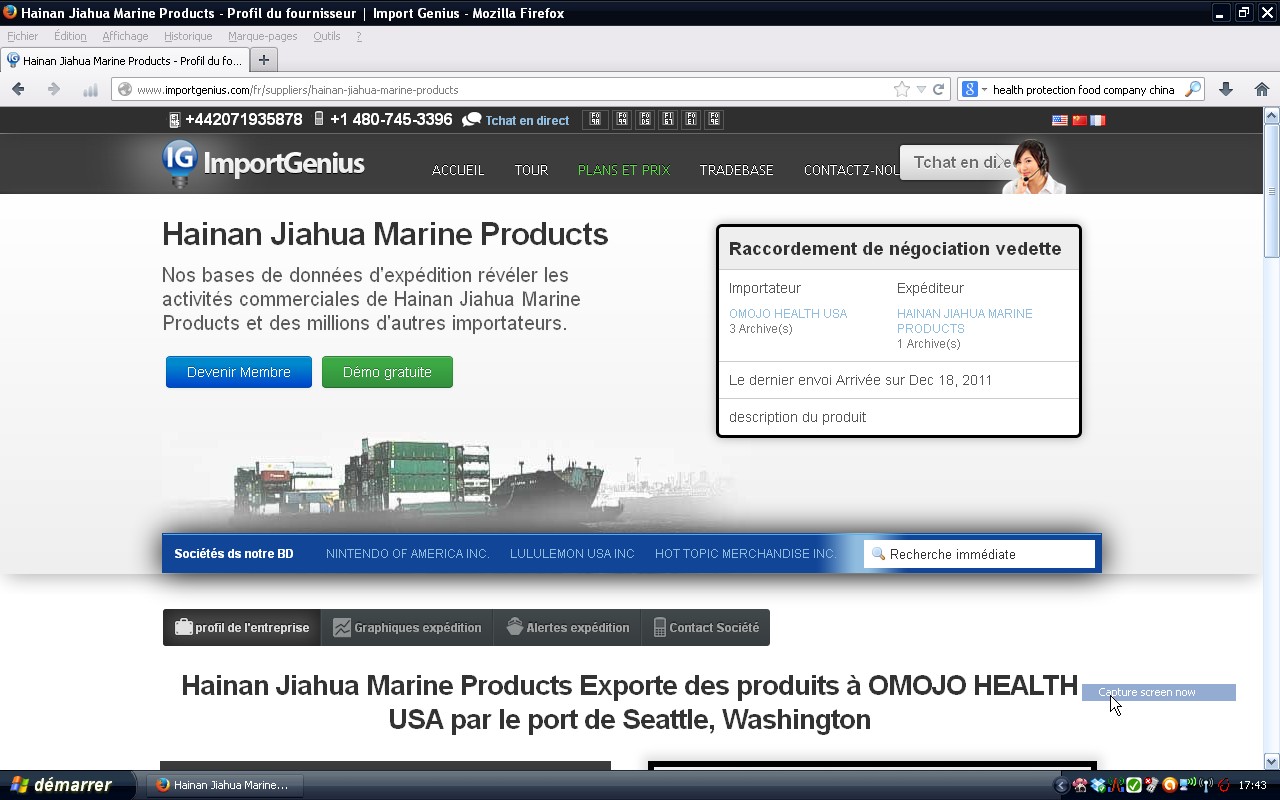Open the LULULEMON USA INC link
This screenshot has height=800, width=1280.
572,554
